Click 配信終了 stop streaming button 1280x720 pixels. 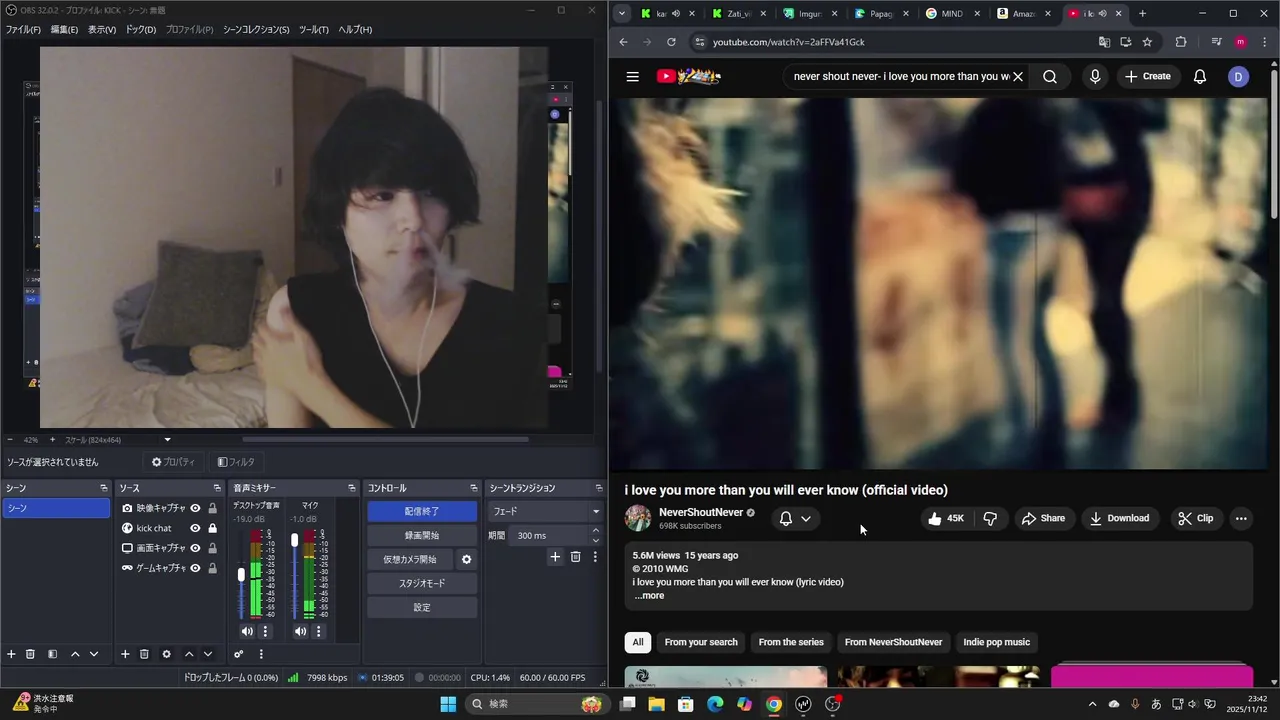[x=422, y=511]
